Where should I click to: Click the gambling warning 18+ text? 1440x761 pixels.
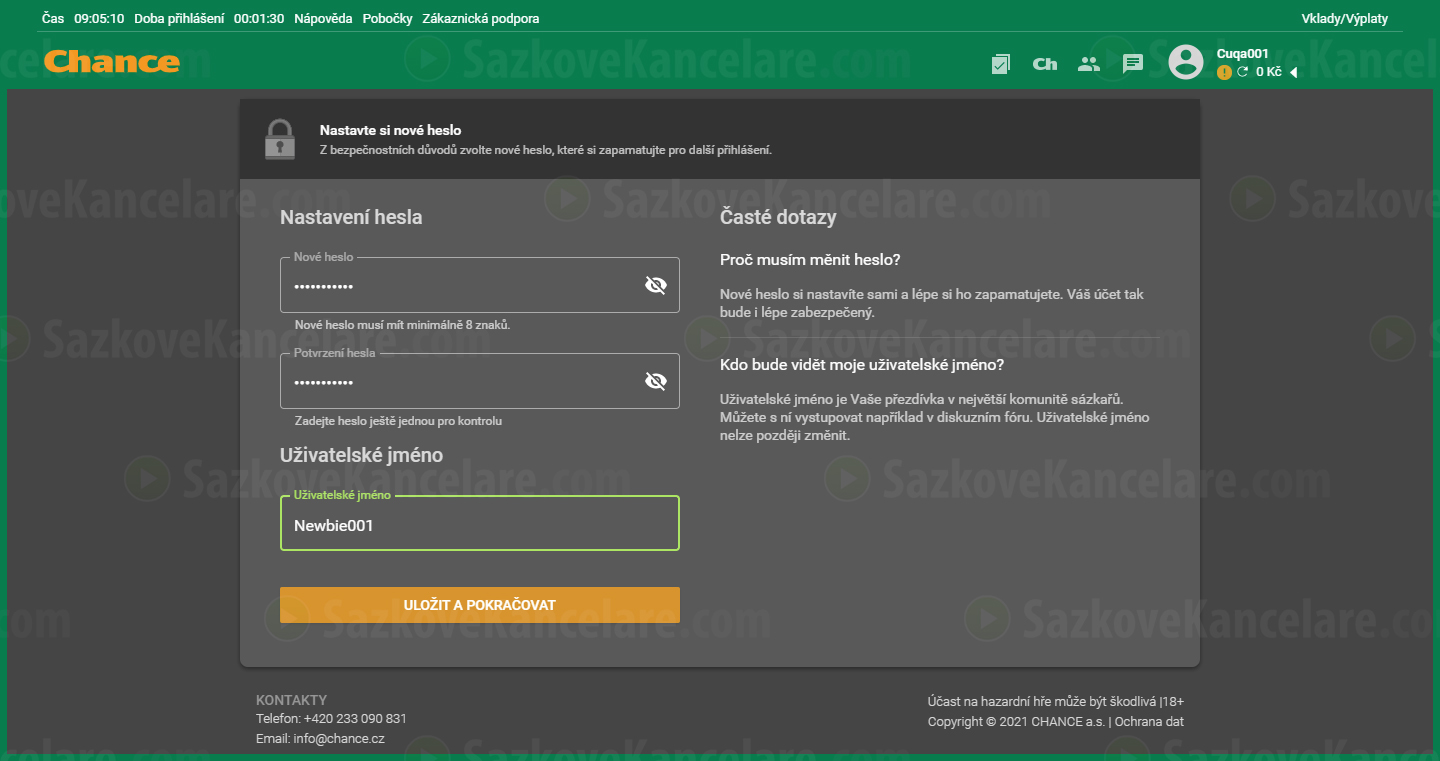tap(1056, 702)
